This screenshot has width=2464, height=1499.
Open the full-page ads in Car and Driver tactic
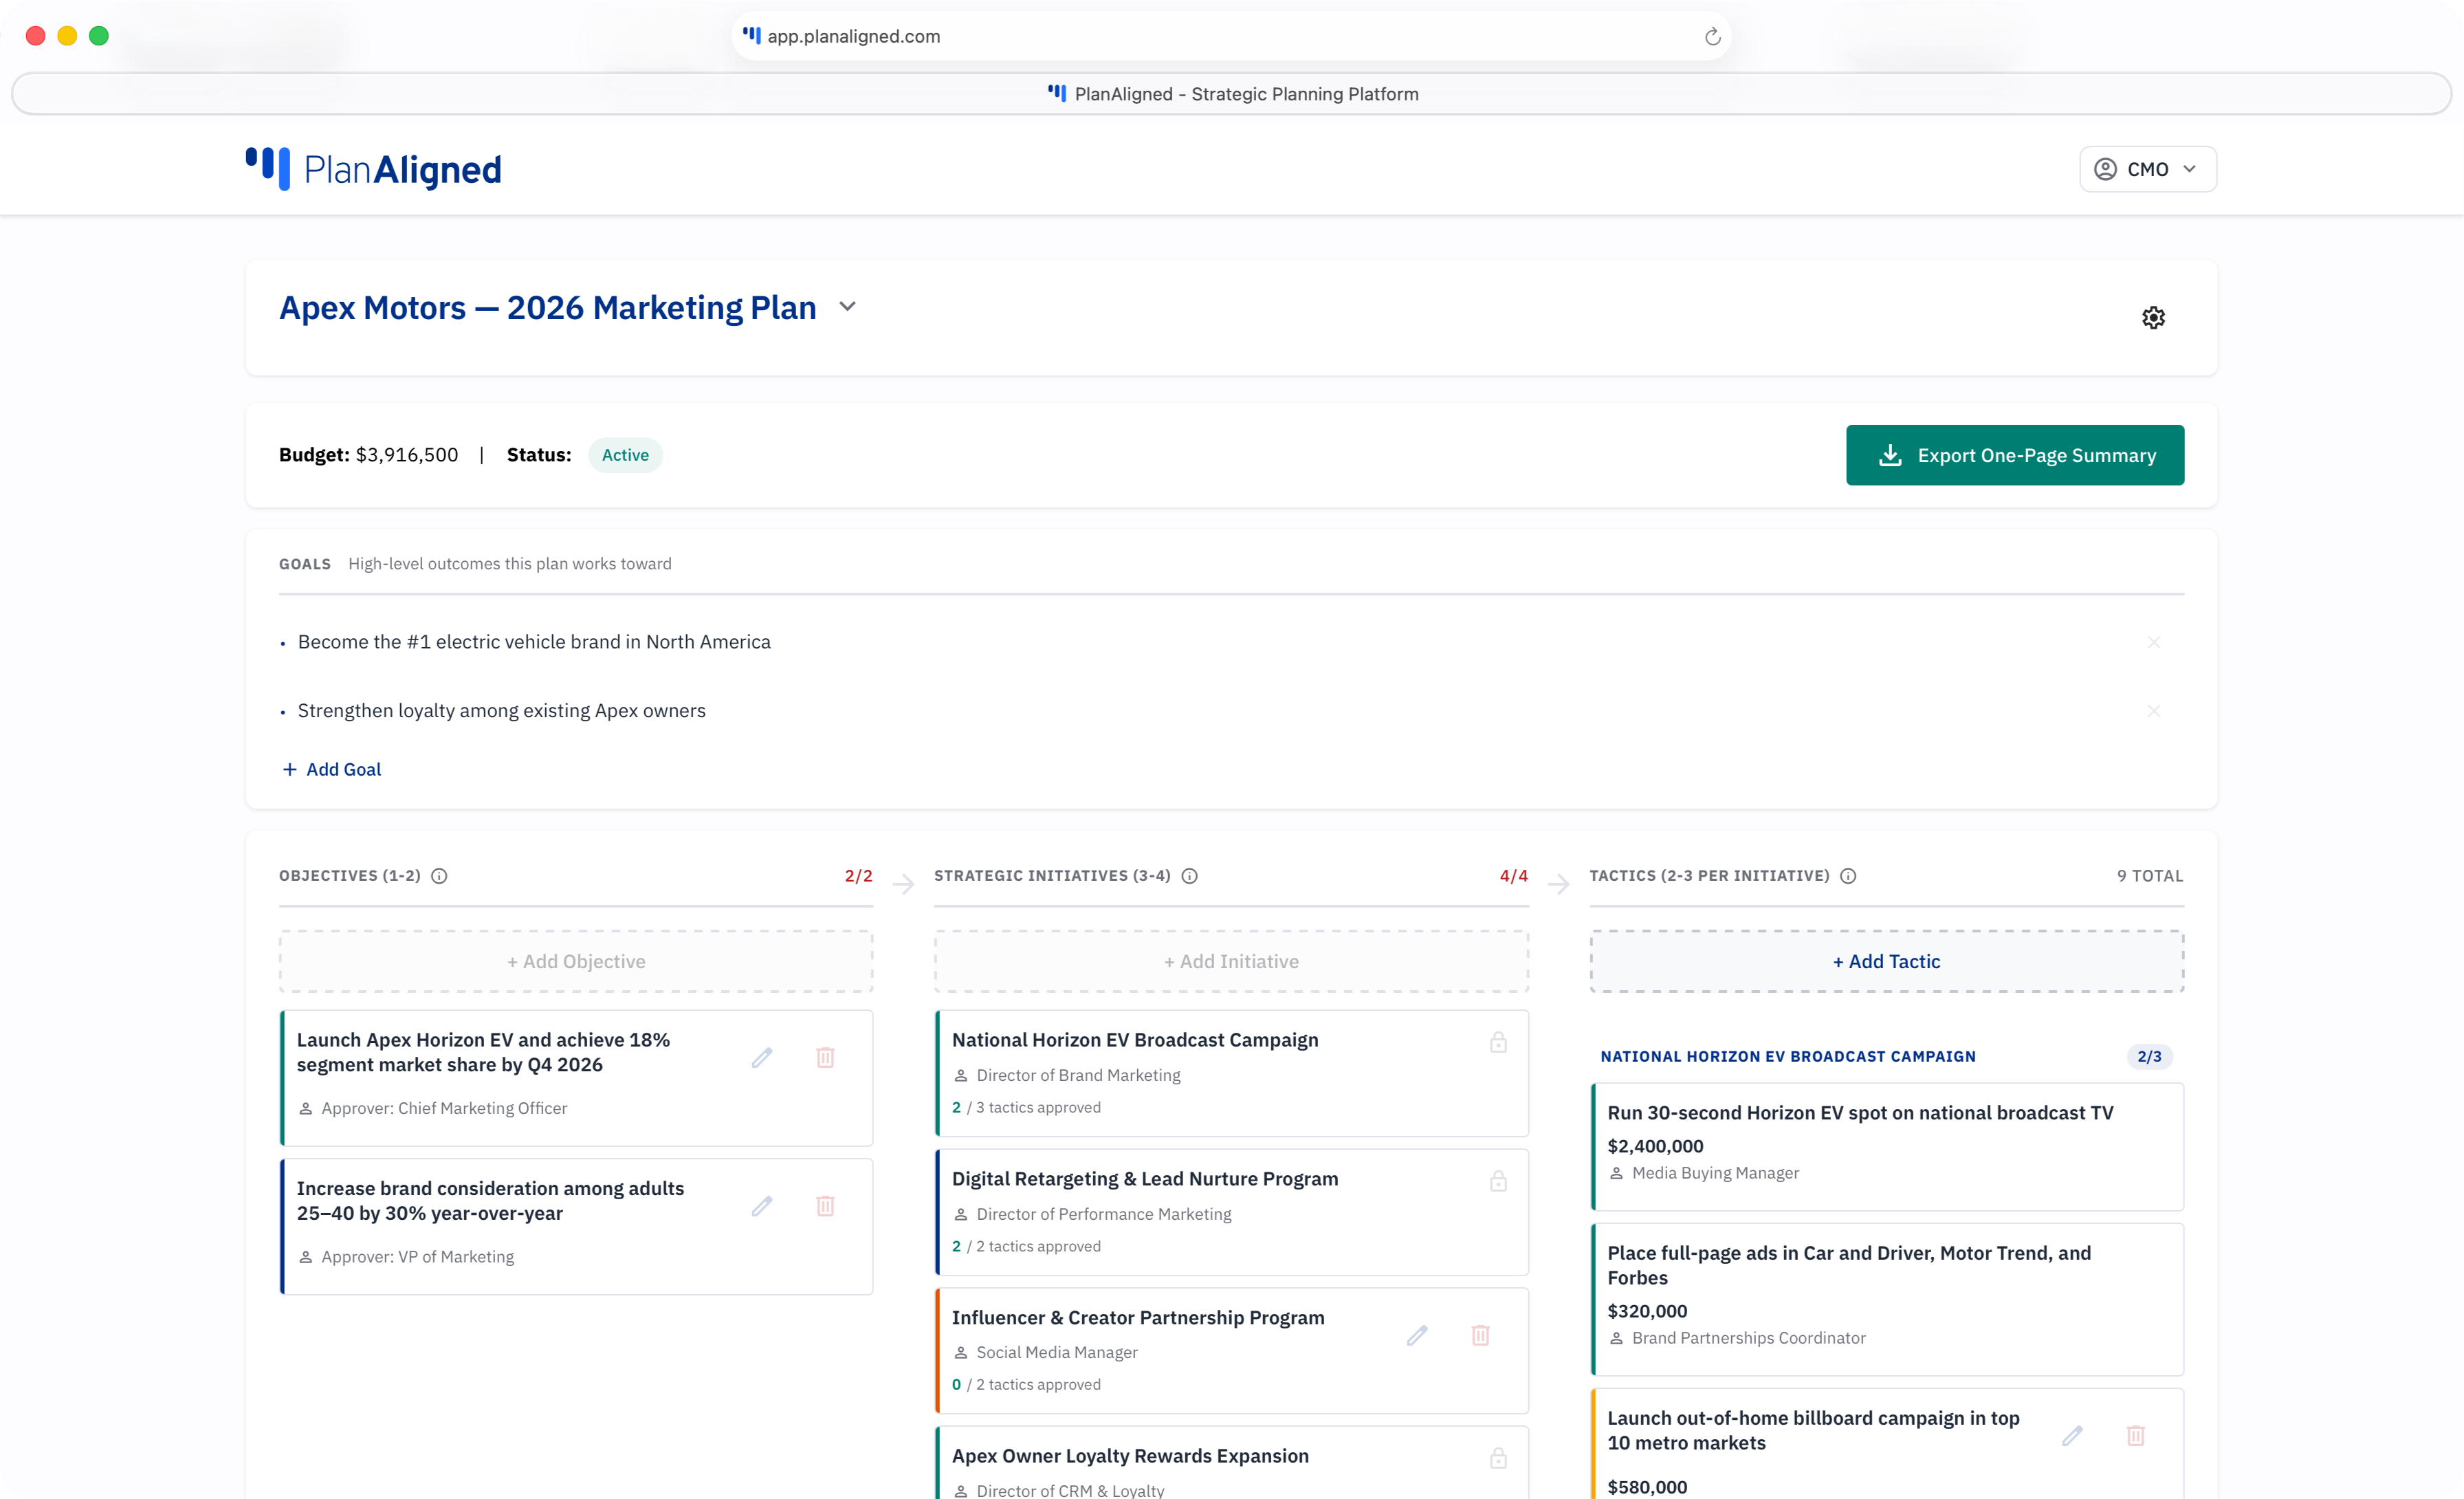(1887, 1299)
